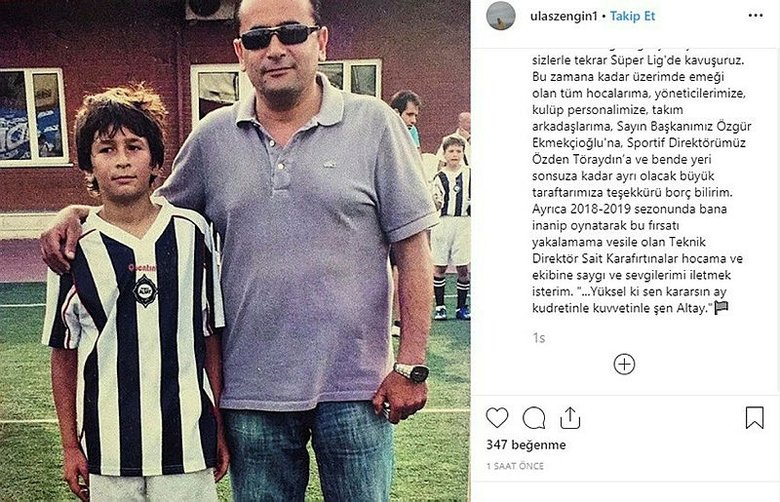Load more comments with plus circle
The width and height of the screenshot is (780, 502).
[x=624, y=364]
